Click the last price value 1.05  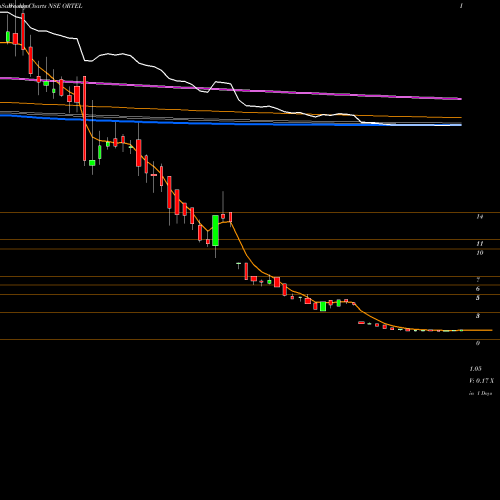point(476,369)
